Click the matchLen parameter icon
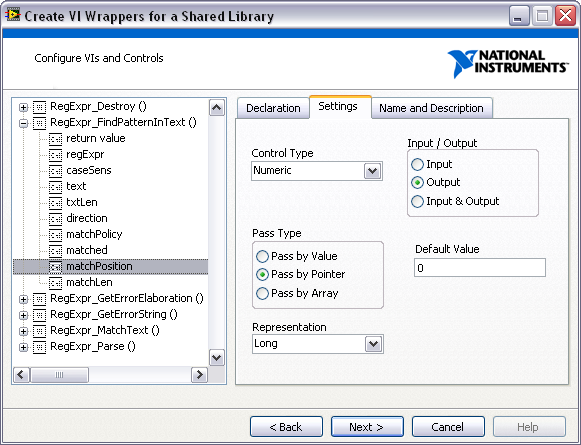This screenshot has height=445, width=581. 56,283
